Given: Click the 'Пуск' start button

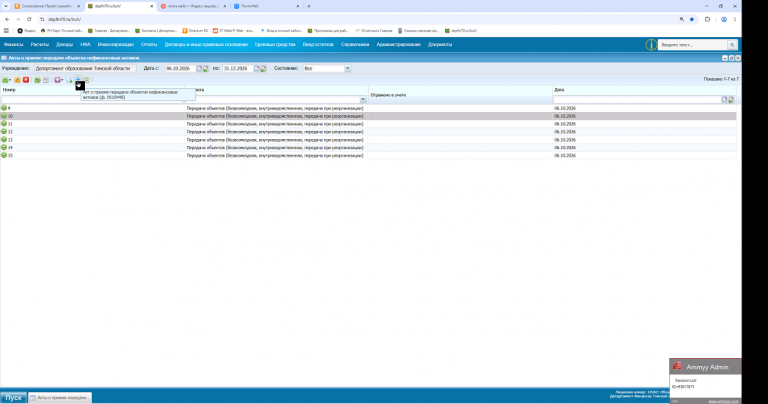Looking at the screenshot, I should [x=13, y=398].
